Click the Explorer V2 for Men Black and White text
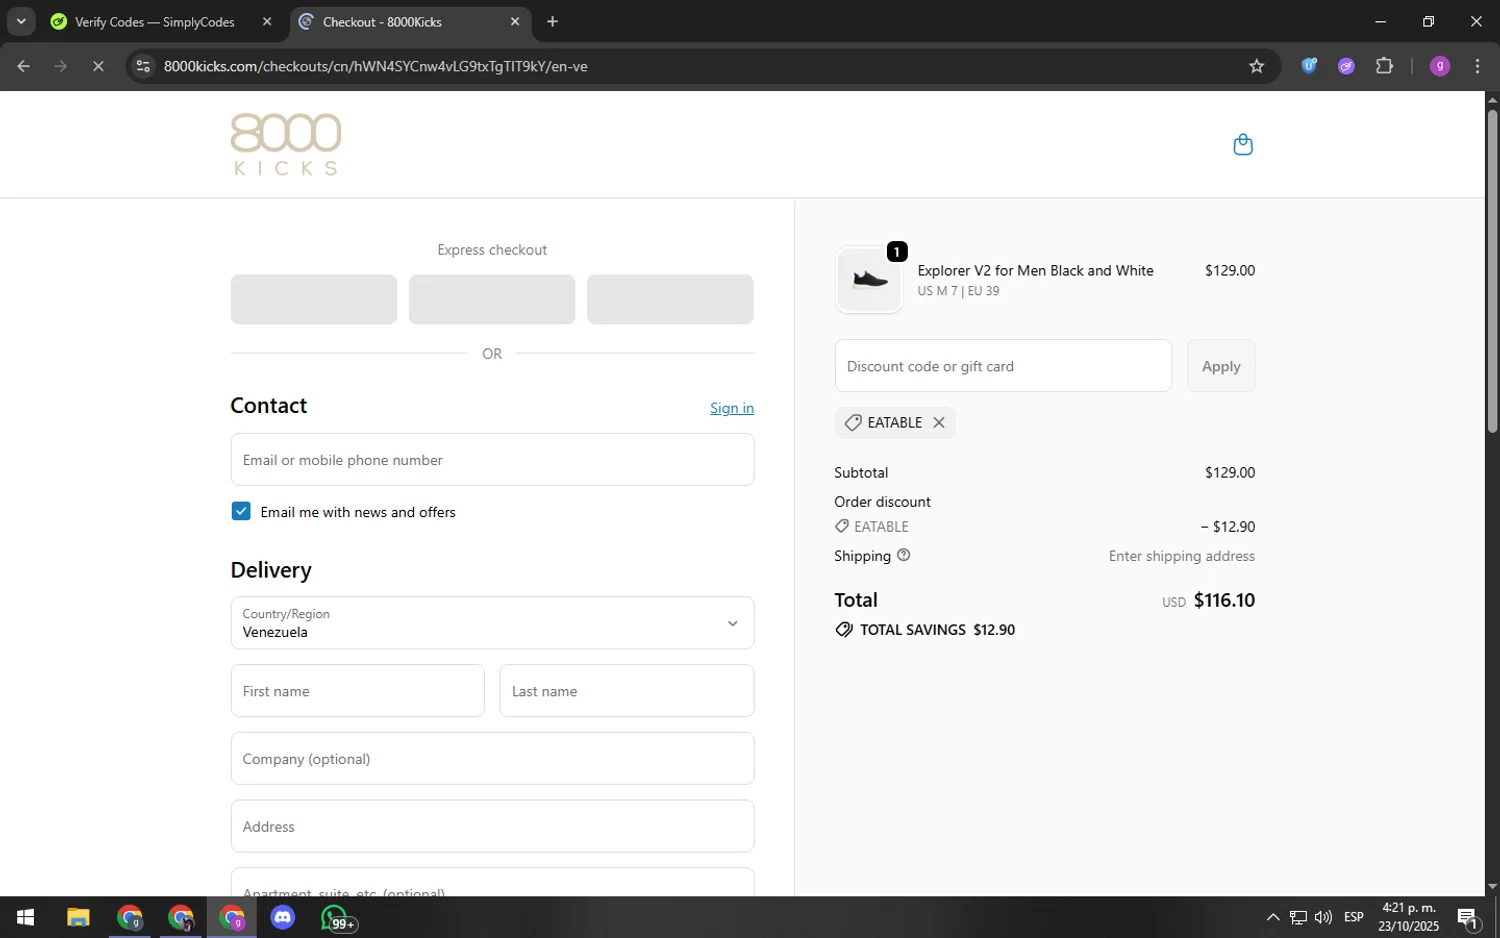1500x938 pixels. click(x=1035, y=270)
